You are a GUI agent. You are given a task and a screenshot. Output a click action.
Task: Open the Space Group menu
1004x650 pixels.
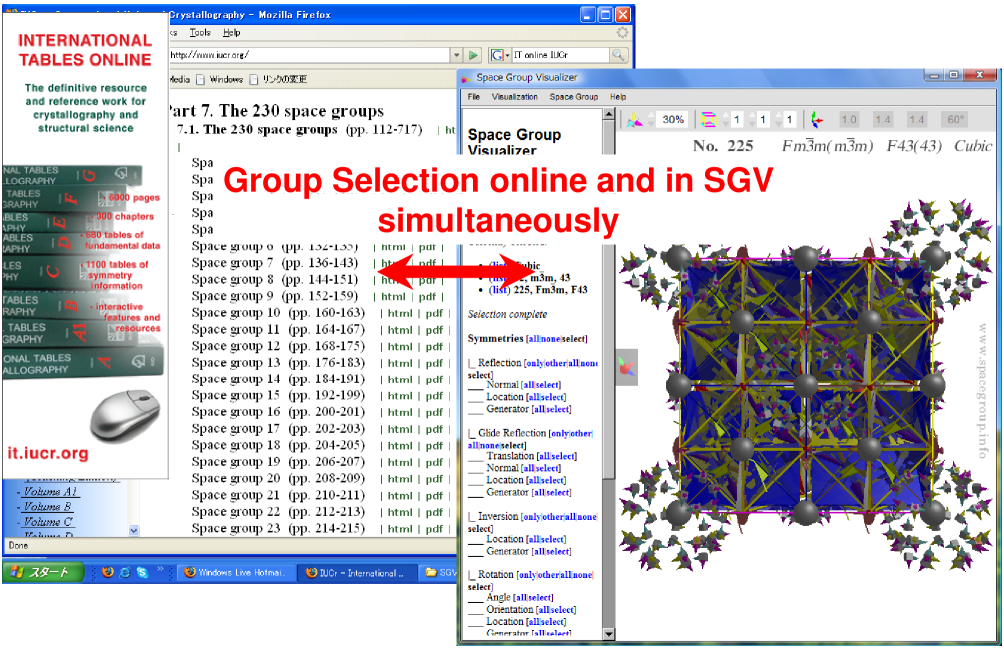(574, 97)
